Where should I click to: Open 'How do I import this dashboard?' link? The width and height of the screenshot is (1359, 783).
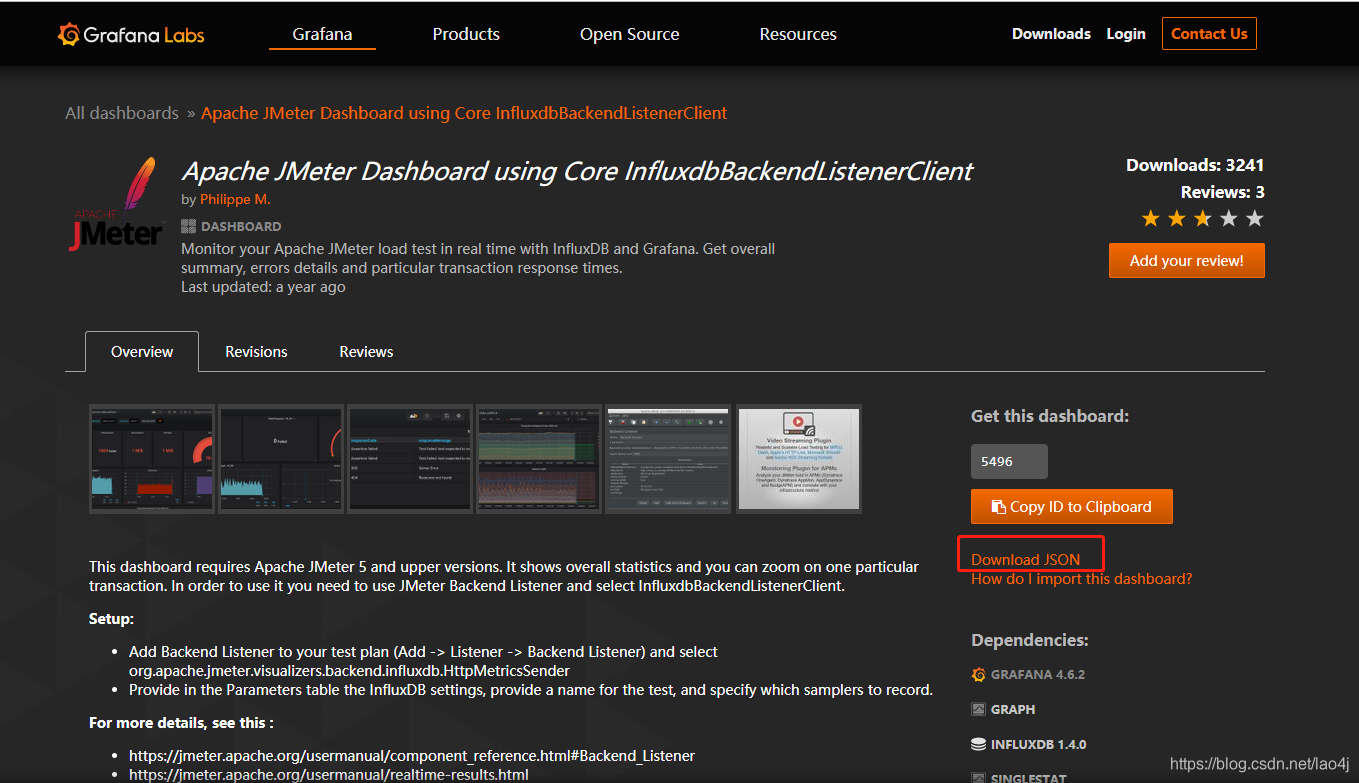pyautogui.click(x=1081, y=578)
